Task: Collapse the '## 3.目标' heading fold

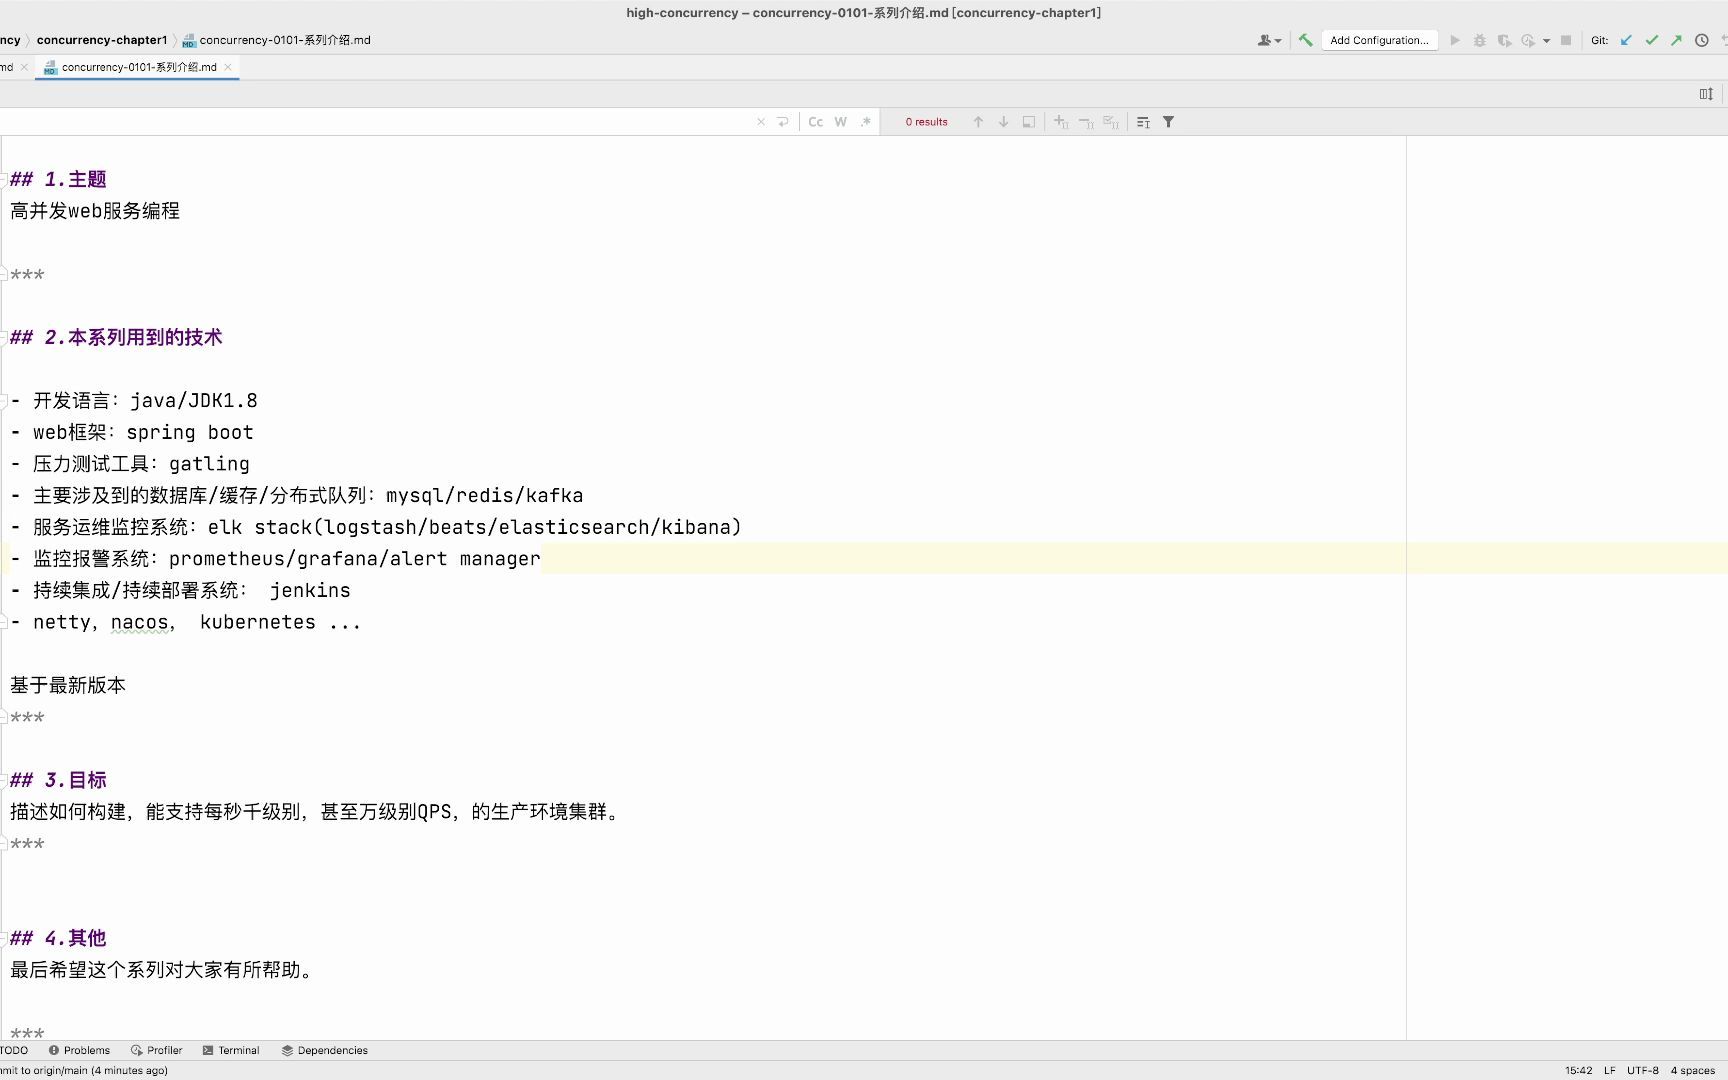Action: click(x=4, y=780)
